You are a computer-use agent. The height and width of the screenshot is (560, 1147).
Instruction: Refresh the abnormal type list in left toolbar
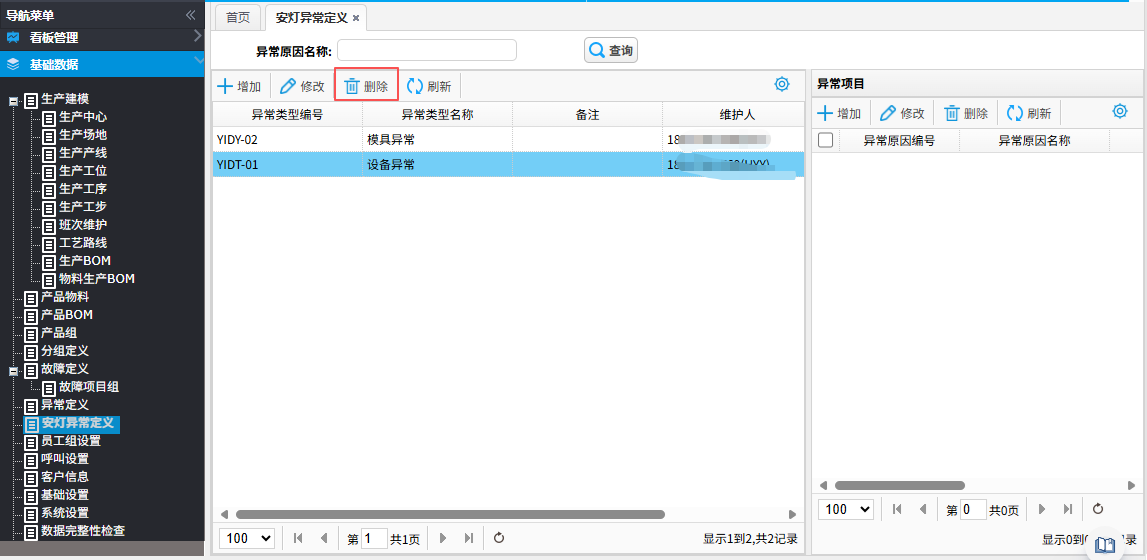(415, 87)
